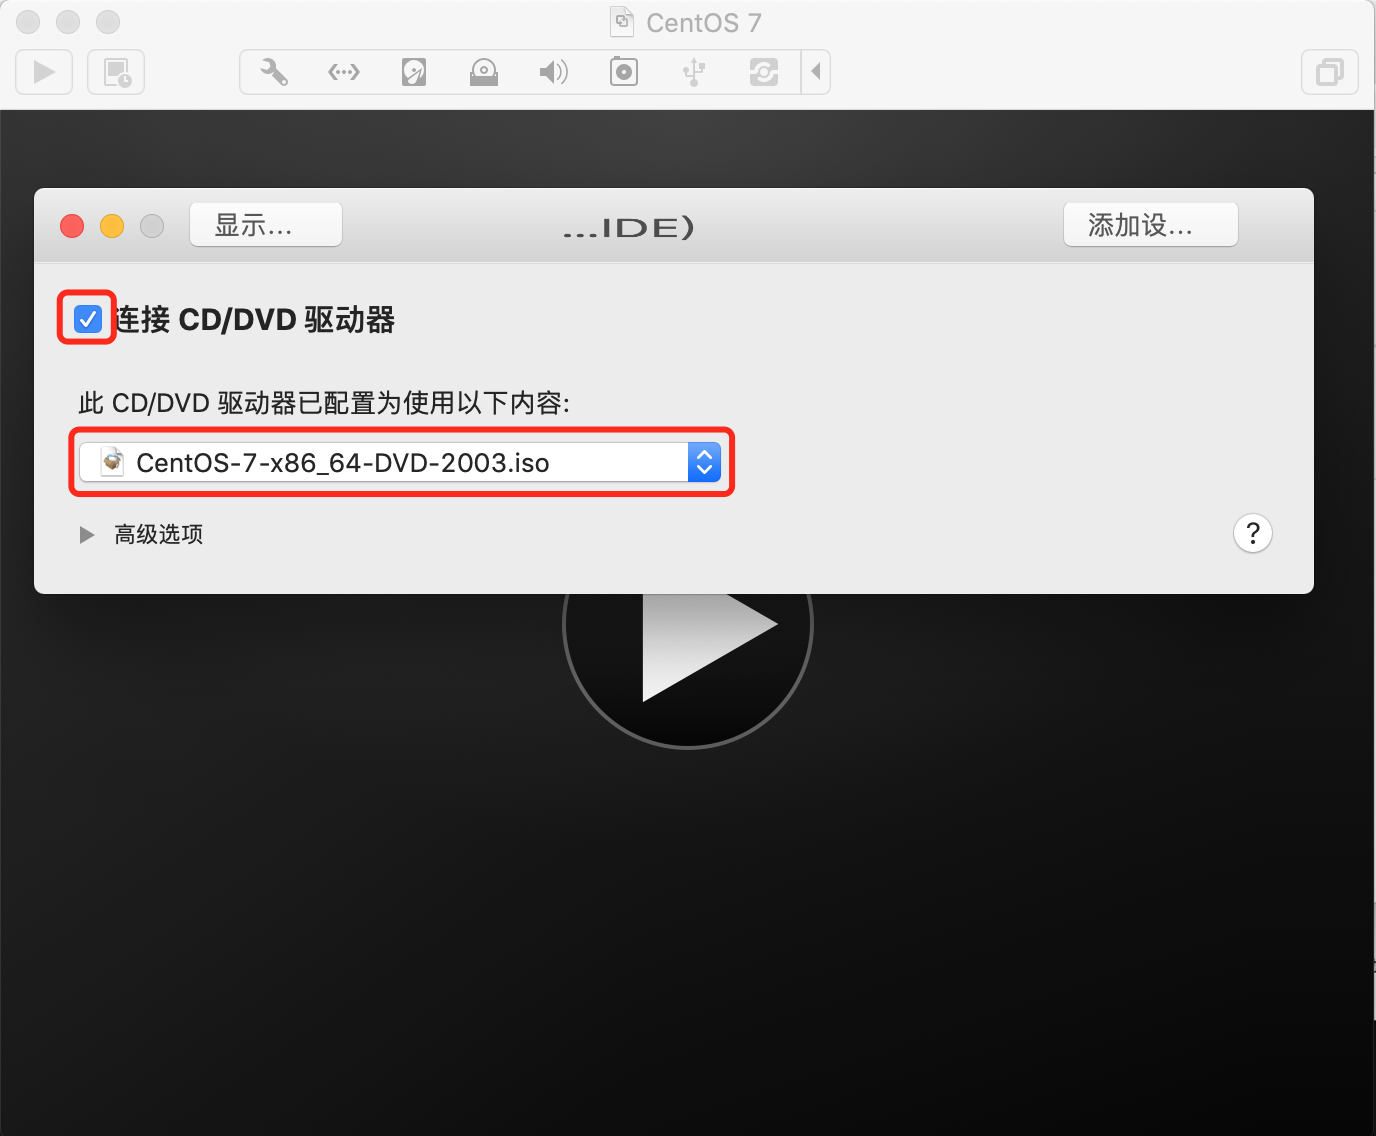Image resolution: width=1376 pixels, height=1136 pixels.
Task: Expand the 高级选项 disclosure triangle
Action: (87, 535)
